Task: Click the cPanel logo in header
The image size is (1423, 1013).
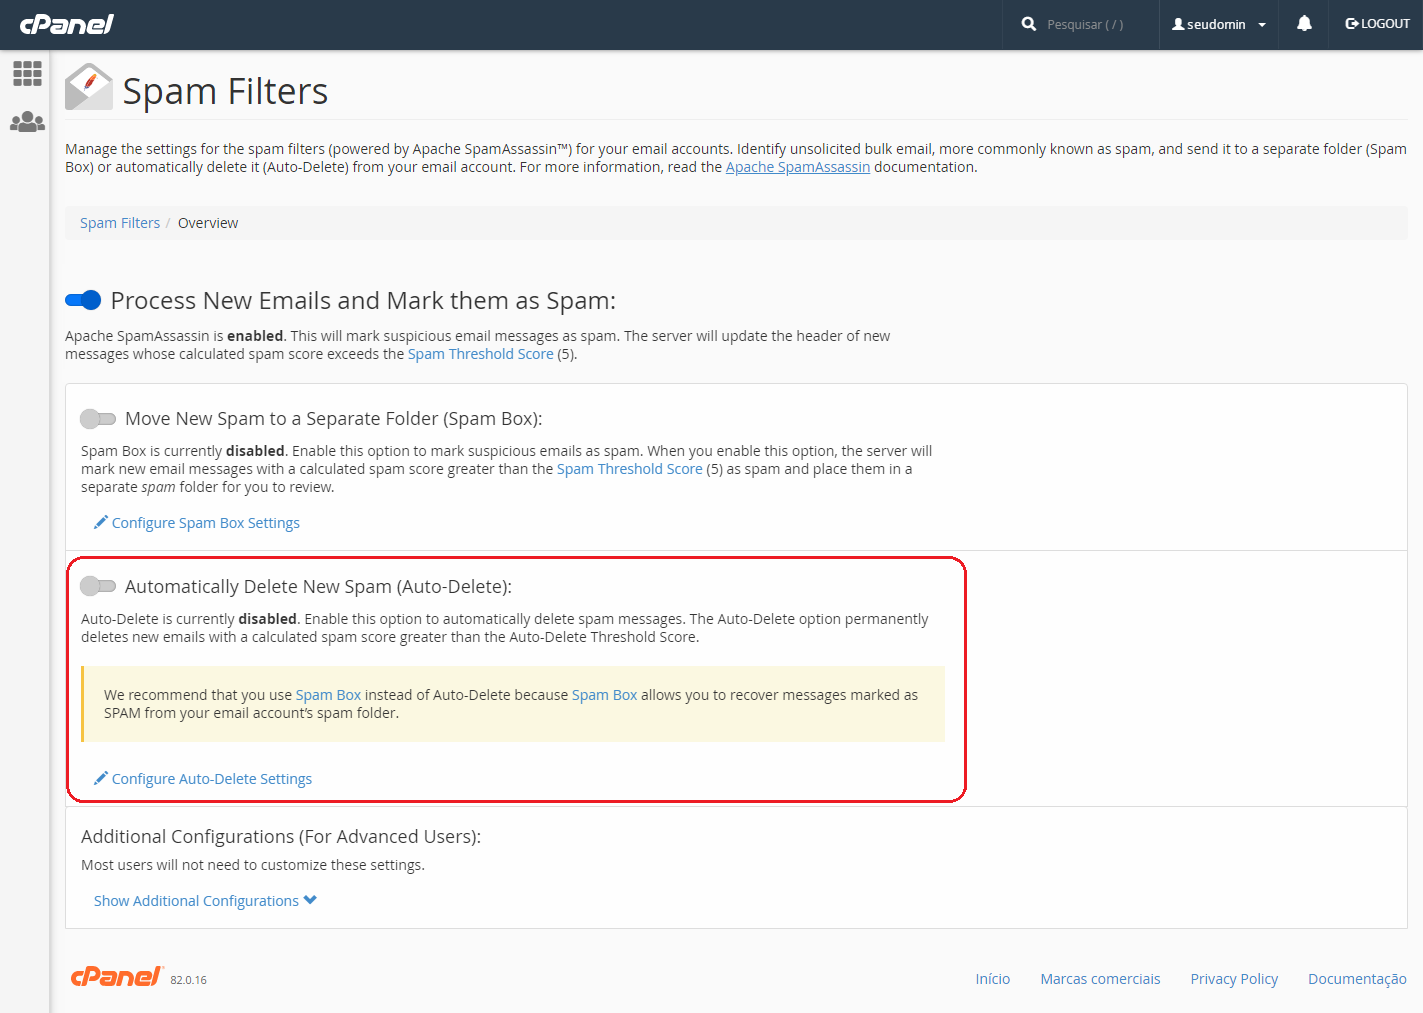Action: (x=66, y=24)
